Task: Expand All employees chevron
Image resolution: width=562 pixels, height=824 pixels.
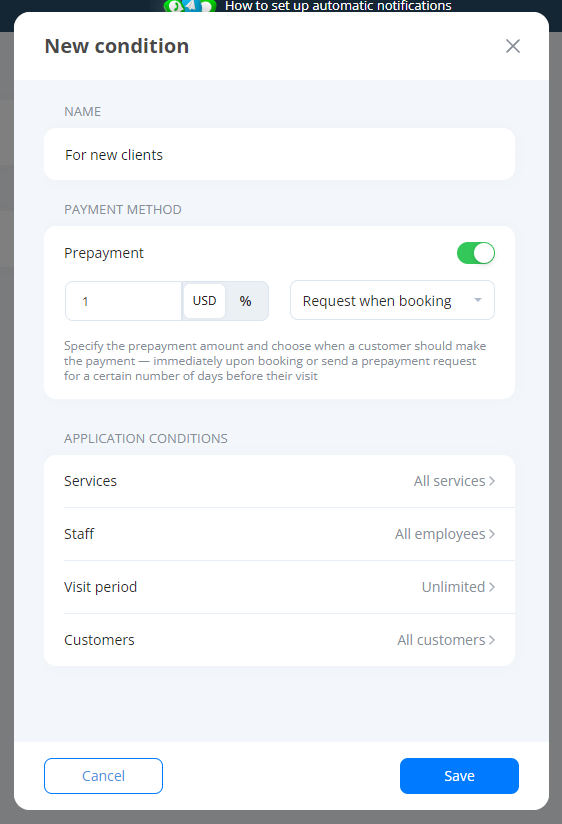Action: pyautogui.click(x=492, y=534)
